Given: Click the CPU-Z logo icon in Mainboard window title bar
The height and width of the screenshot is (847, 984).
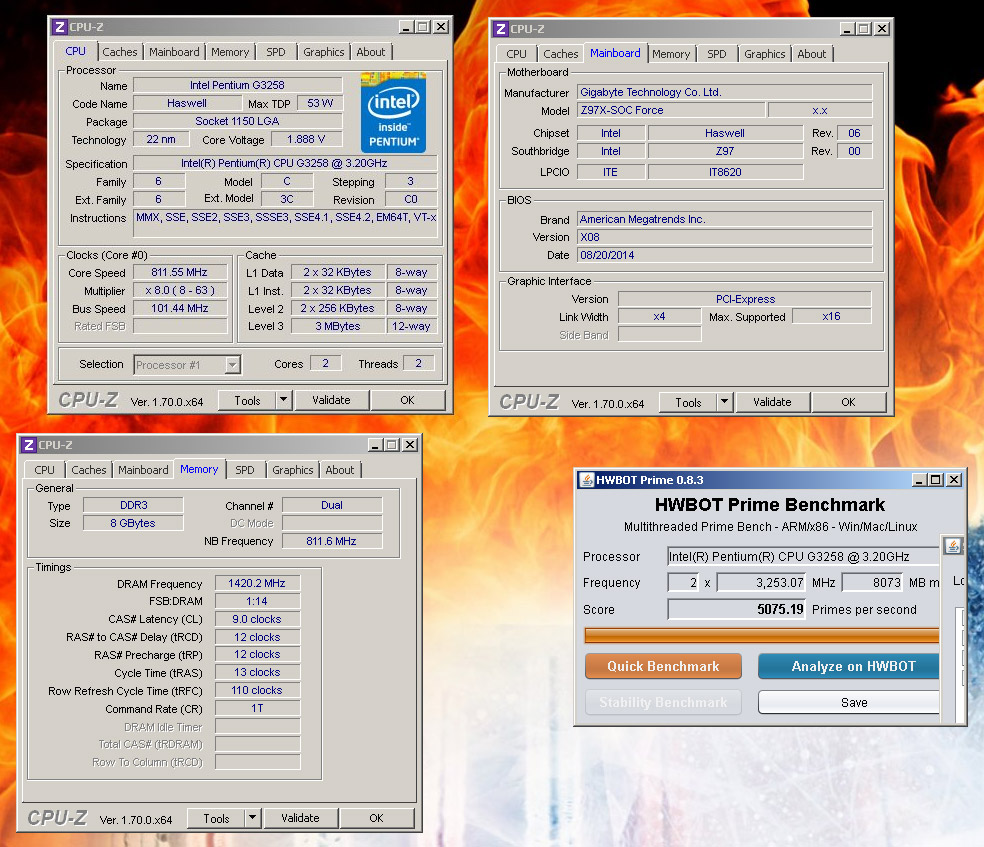Looking at the screenshot, I should (500, 29).
